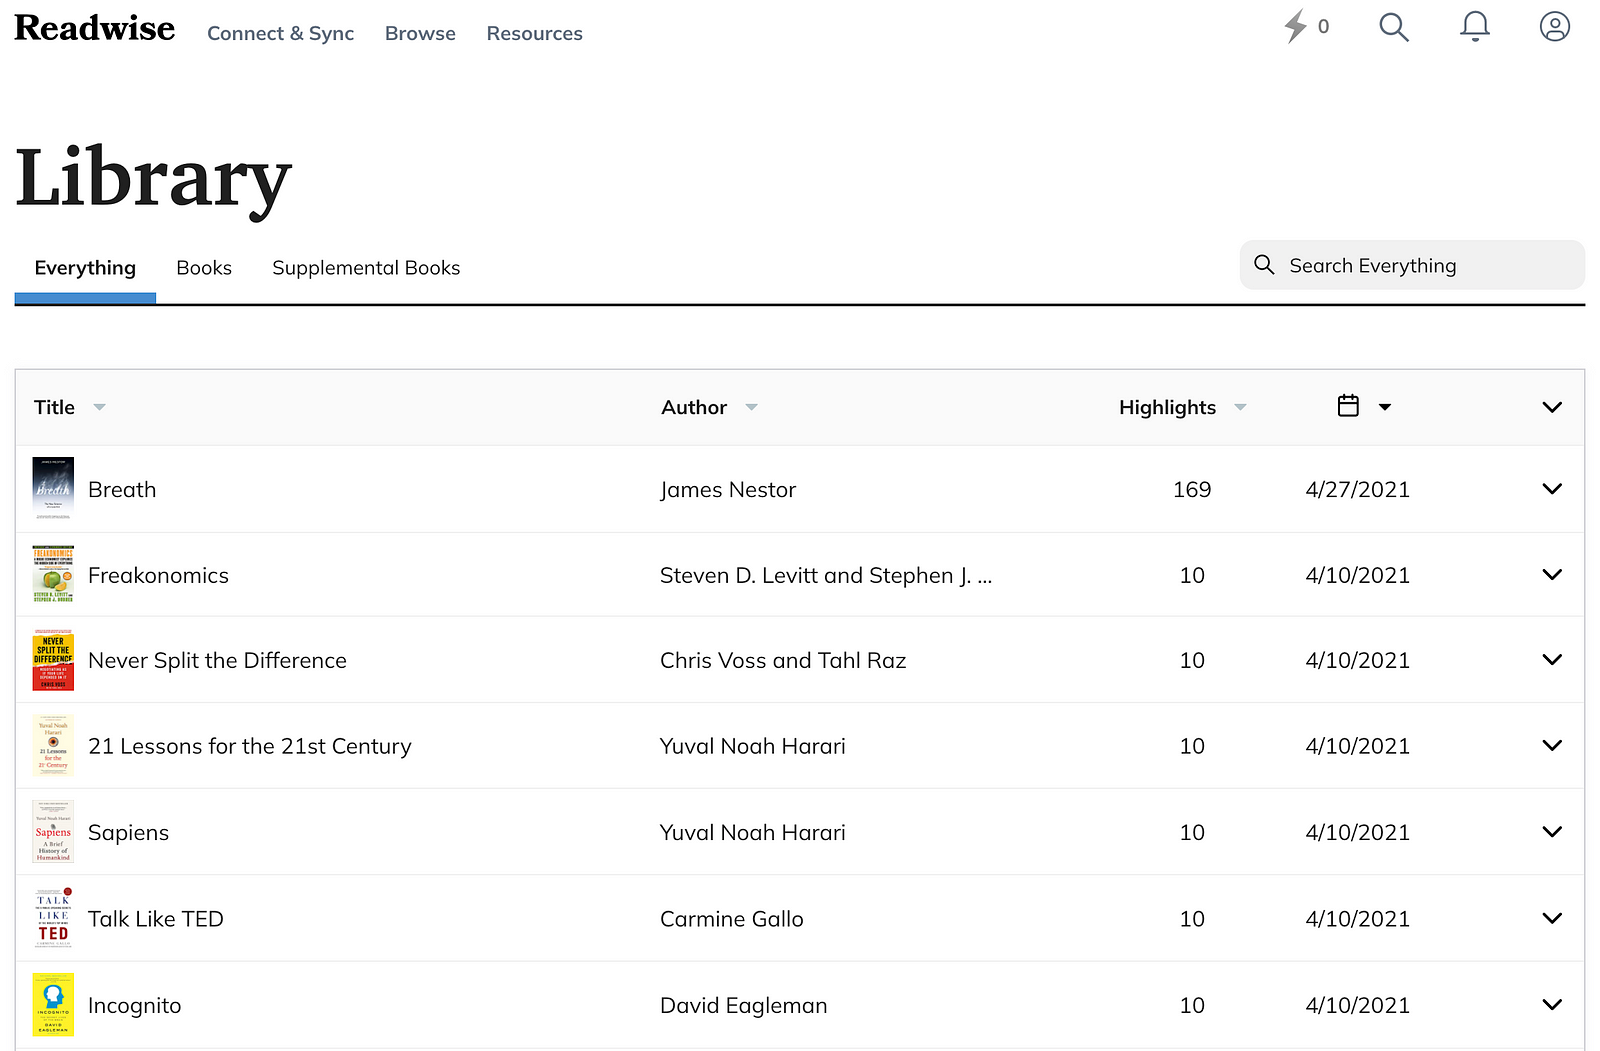Click the calendar date column icon
The height and width of the screenshot is (1051, 1600).
click(1348, 406)
